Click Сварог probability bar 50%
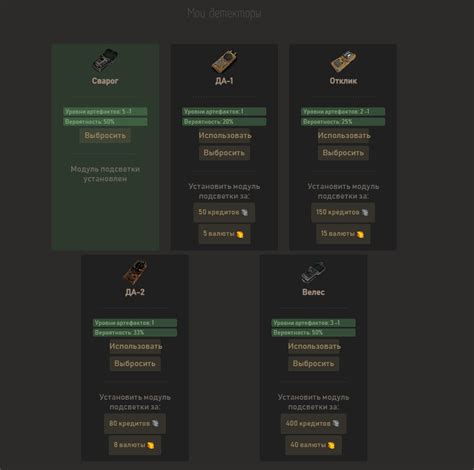Screen dimensions: 474x470 pyautogui.click(x=105, y=122)
